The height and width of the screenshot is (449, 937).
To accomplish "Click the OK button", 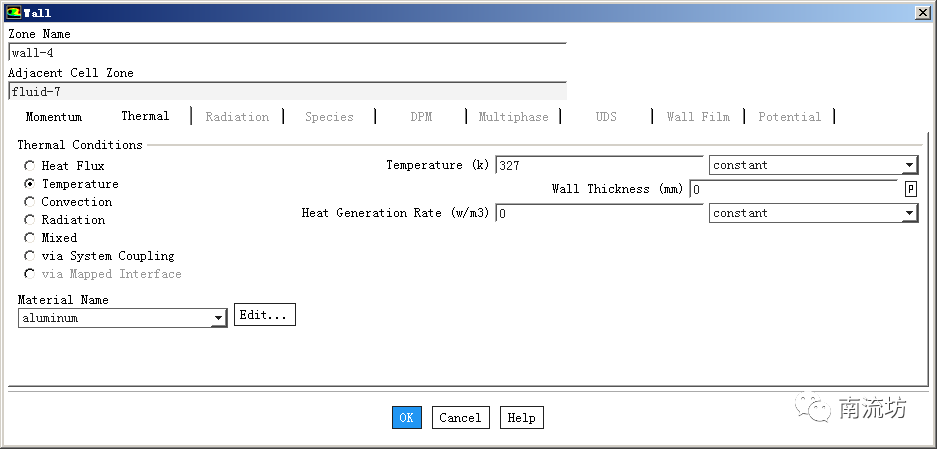I will 406,418.
